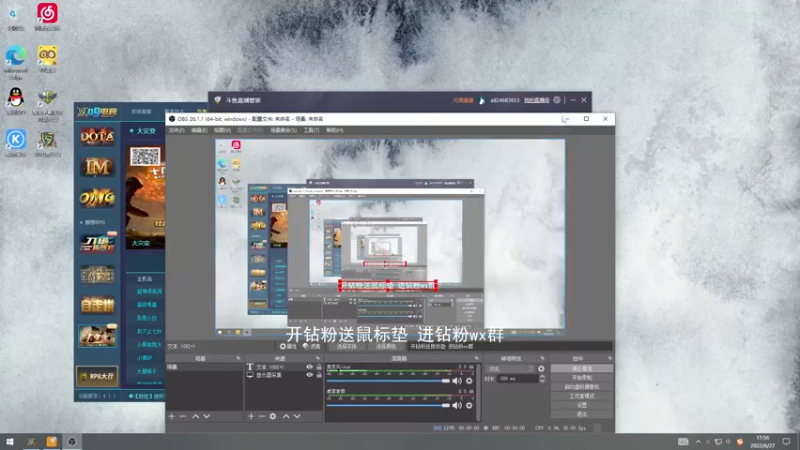Move the source down in Sources panel
The height and width of the screenshot is (450, 800).
(297, 416)
